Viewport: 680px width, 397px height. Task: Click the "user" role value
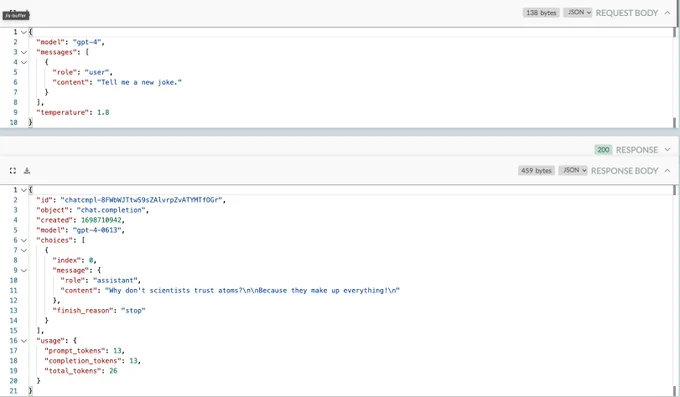click(x=98, y=72)
